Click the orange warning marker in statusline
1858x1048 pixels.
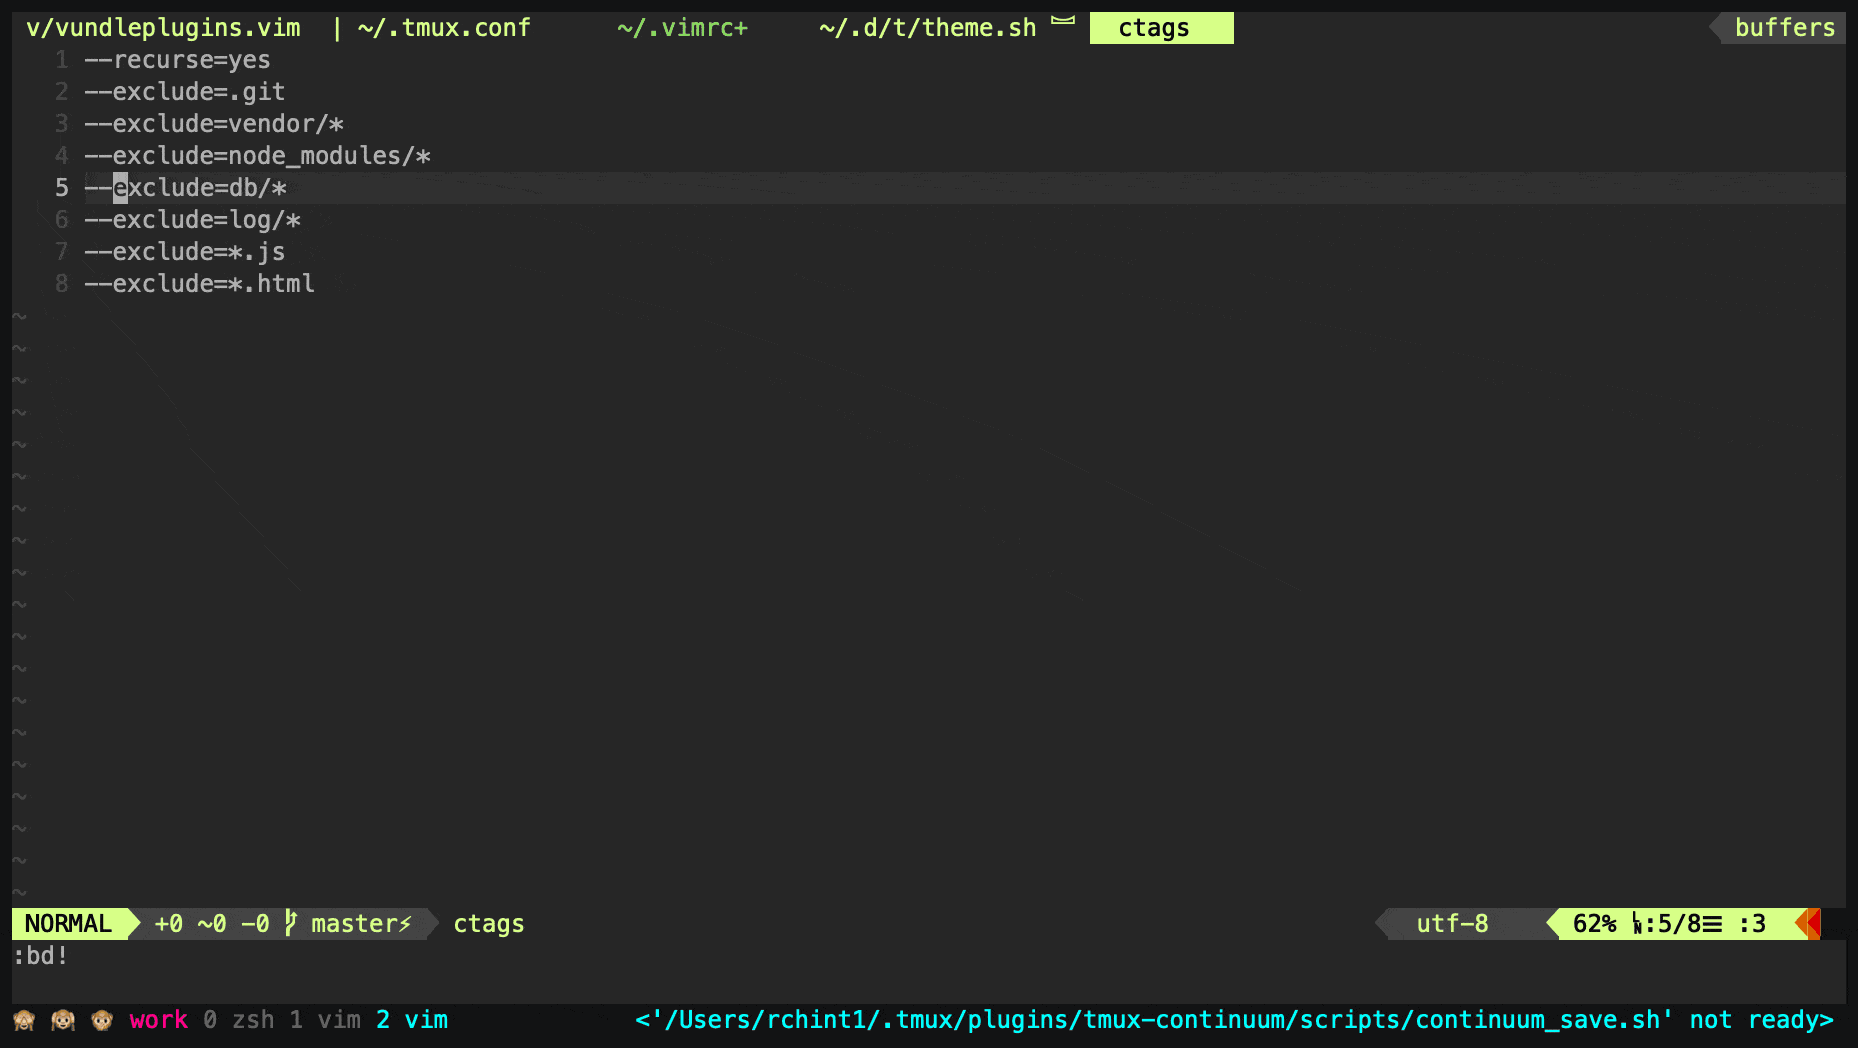pyautogui.click(x=1808, y=924)
